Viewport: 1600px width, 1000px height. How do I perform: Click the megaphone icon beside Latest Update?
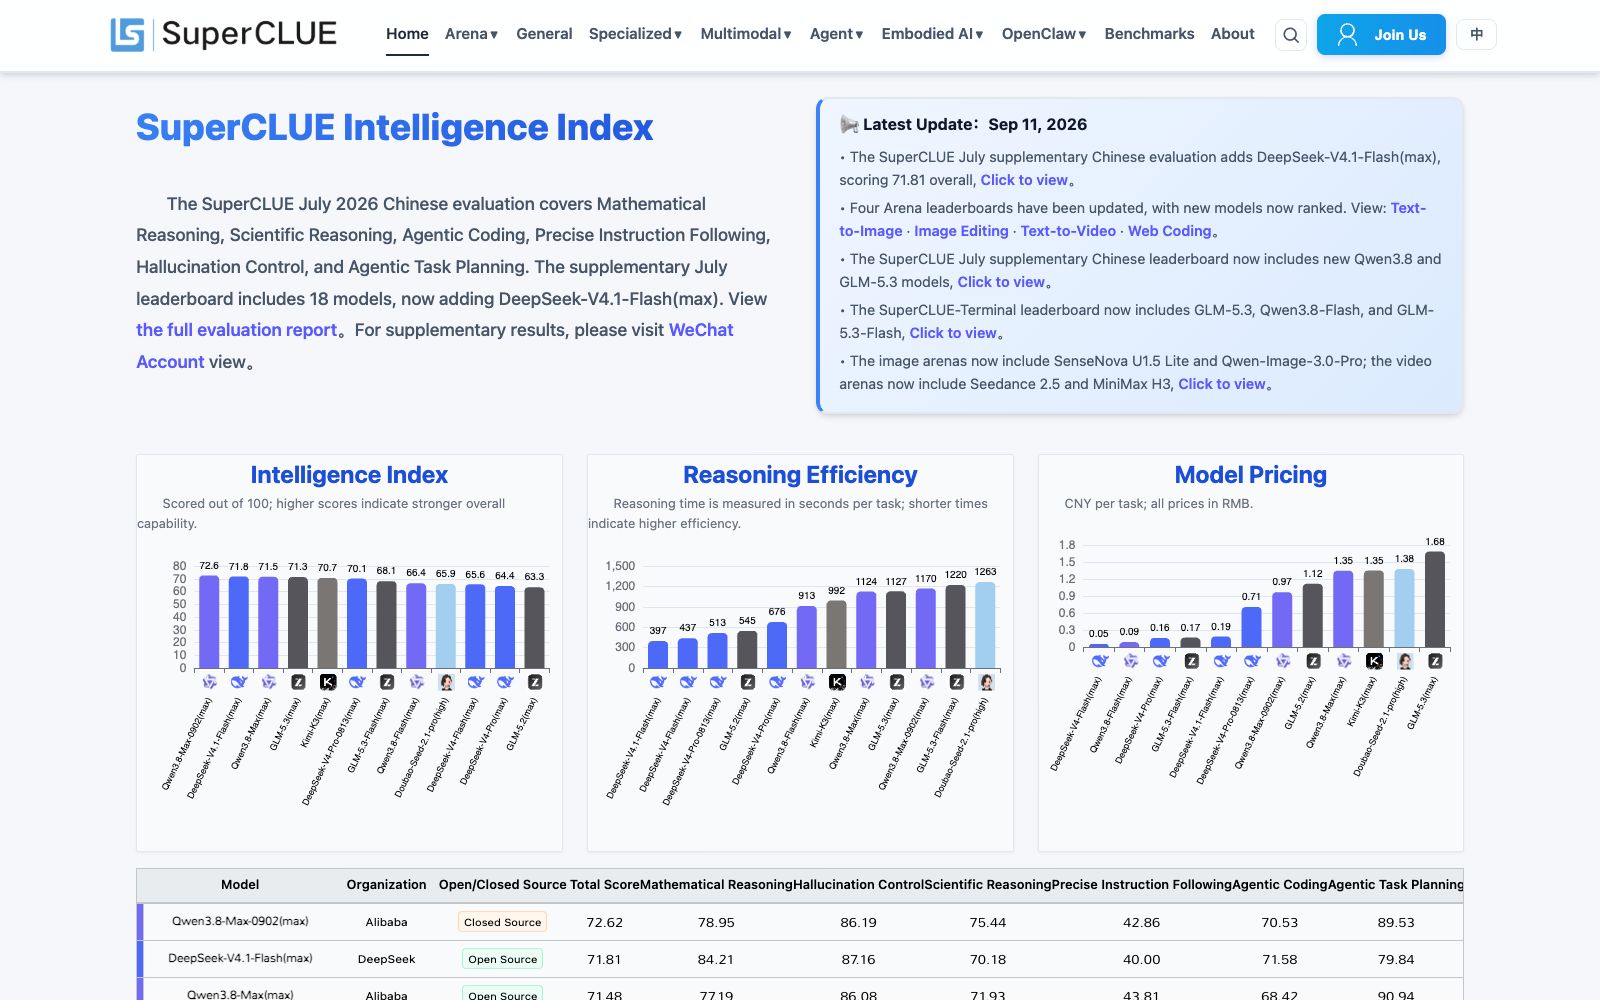[849, 124]
